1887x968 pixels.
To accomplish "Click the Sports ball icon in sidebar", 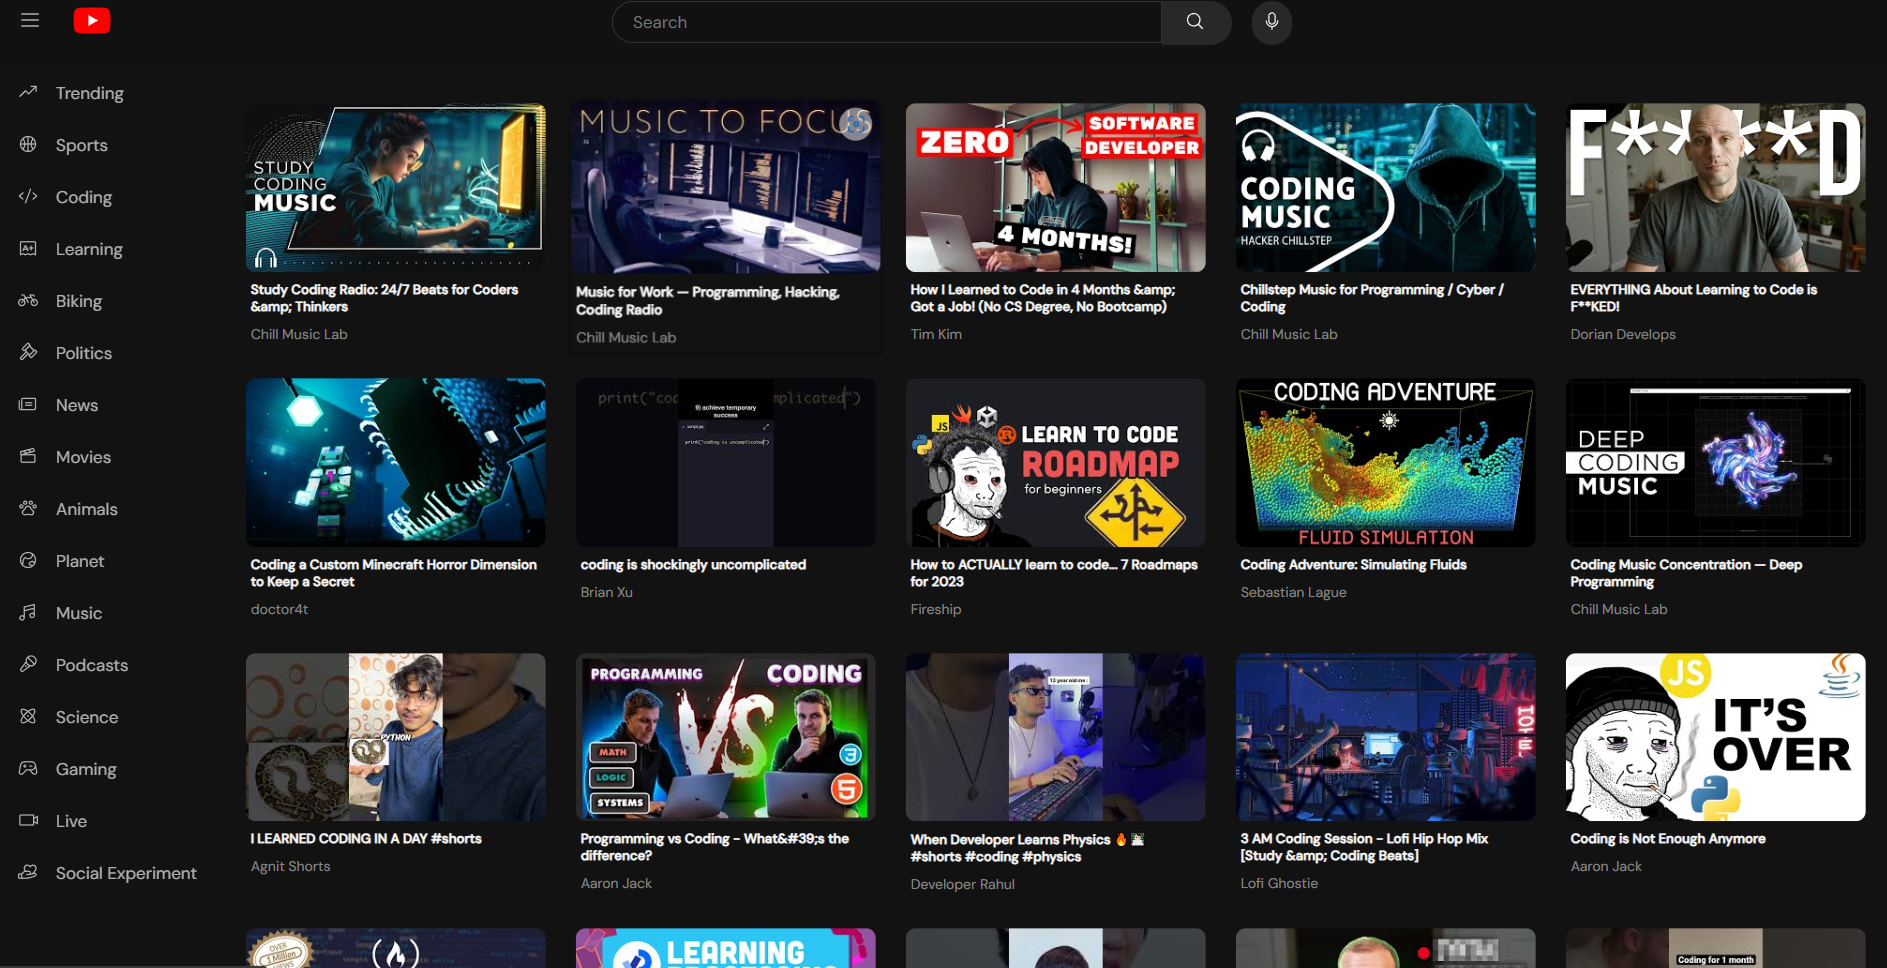I will pos(28,144).
